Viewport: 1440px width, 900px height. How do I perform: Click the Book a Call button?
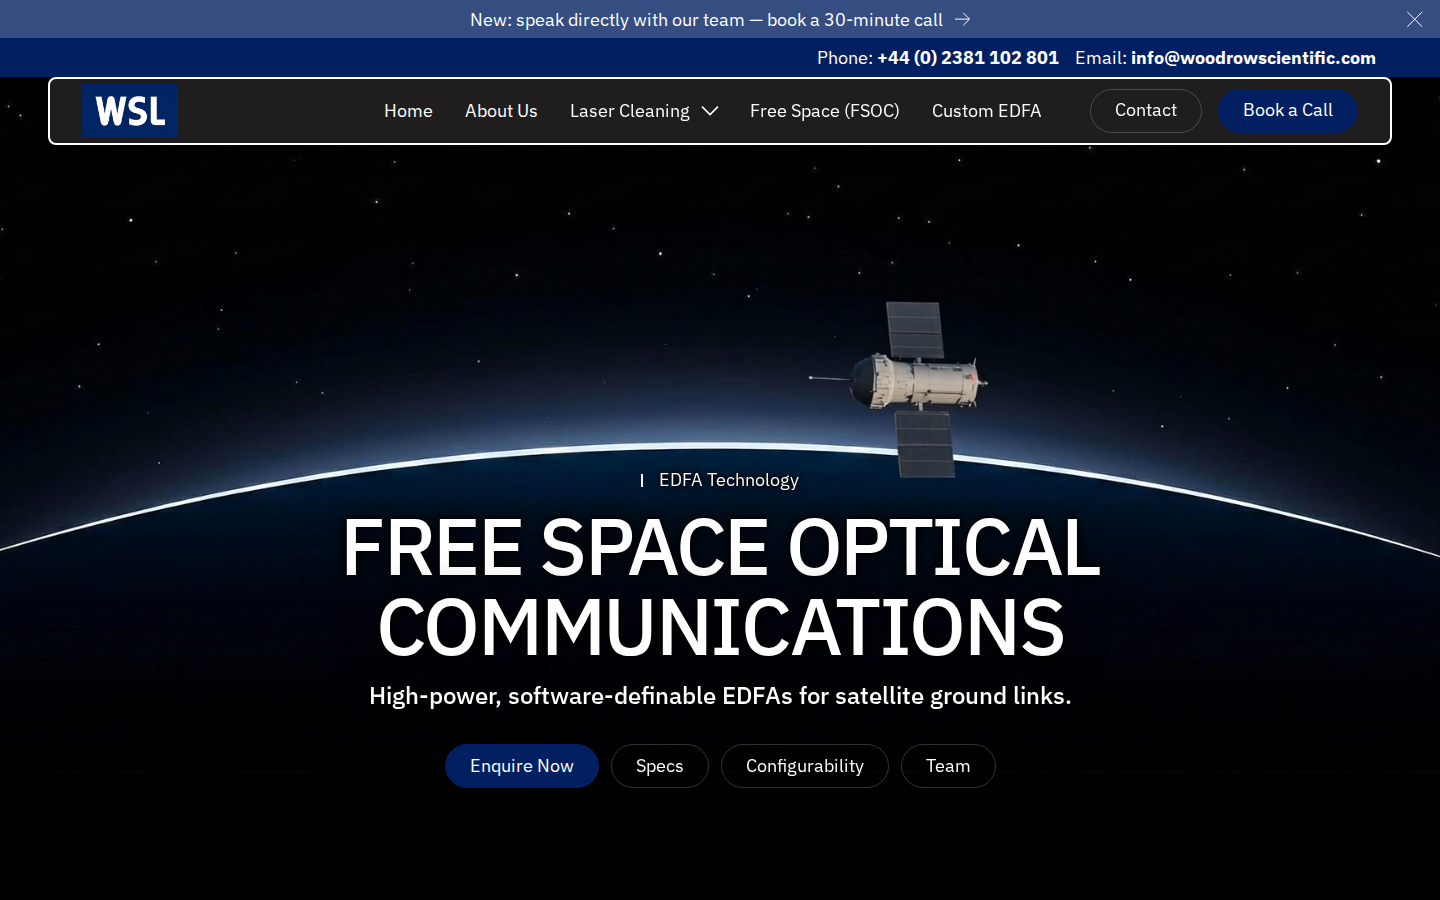click(x=1288, y=111)
